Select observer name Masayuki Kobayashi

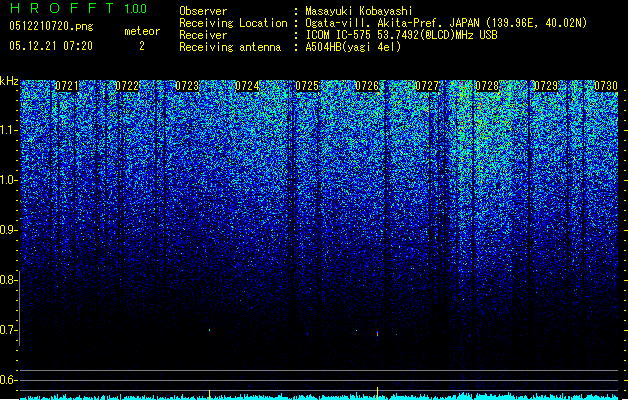pyautogui.click(x=359, y=11)
